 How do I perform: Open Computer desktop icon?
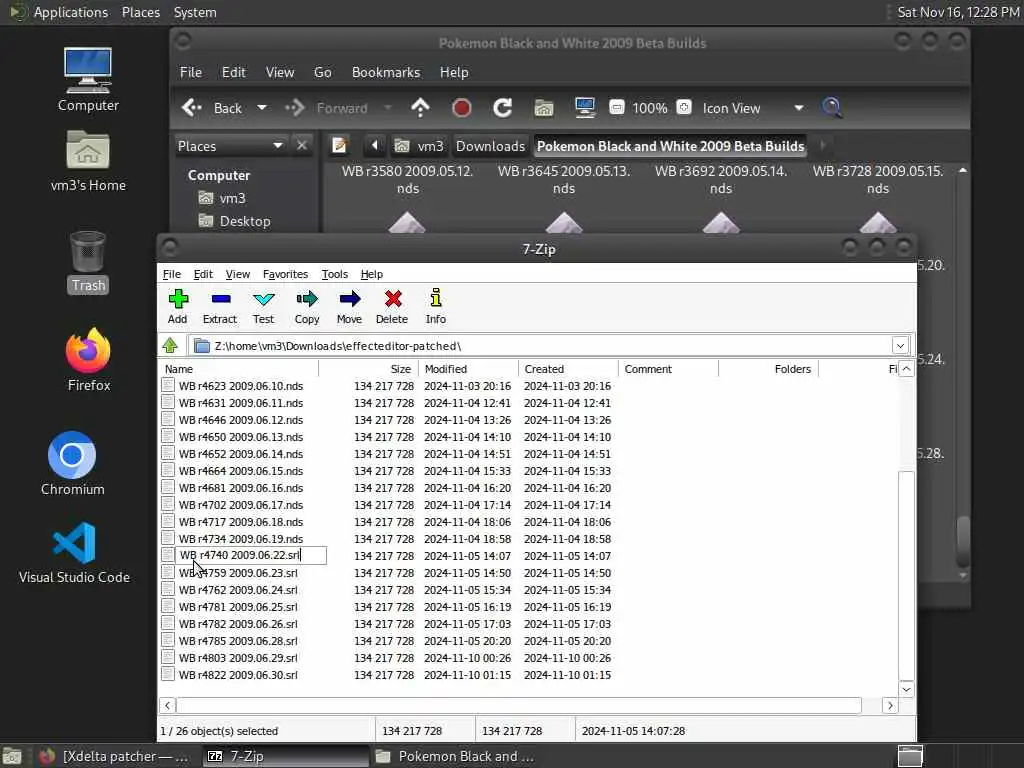coord(88,80)
